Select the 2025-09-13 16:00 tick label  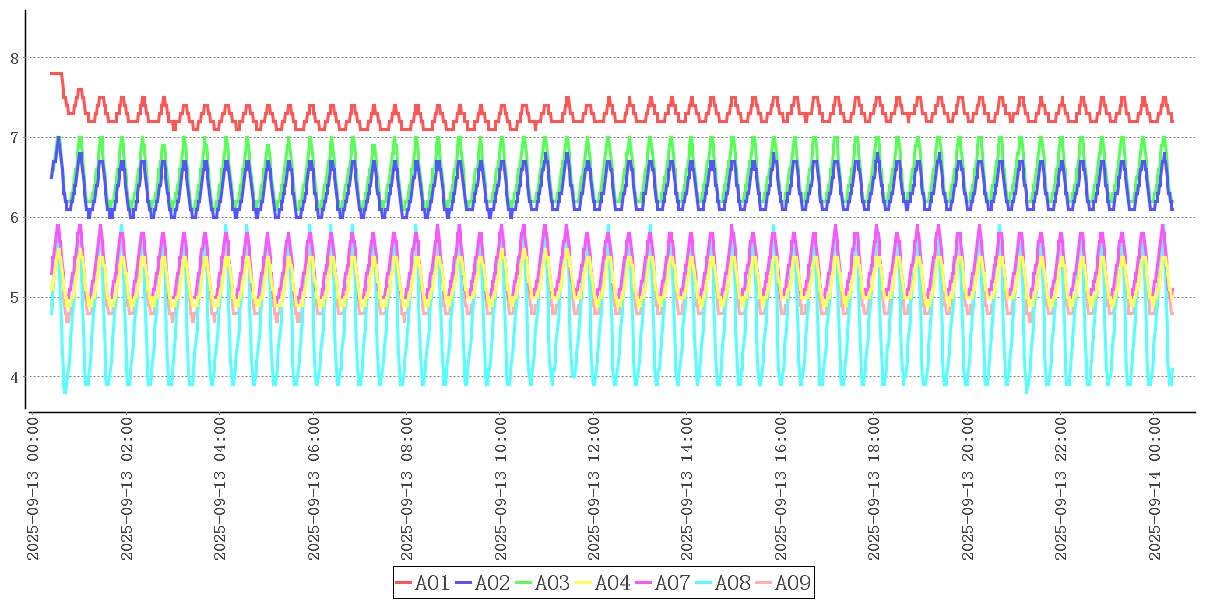click(x=781, y=490)
